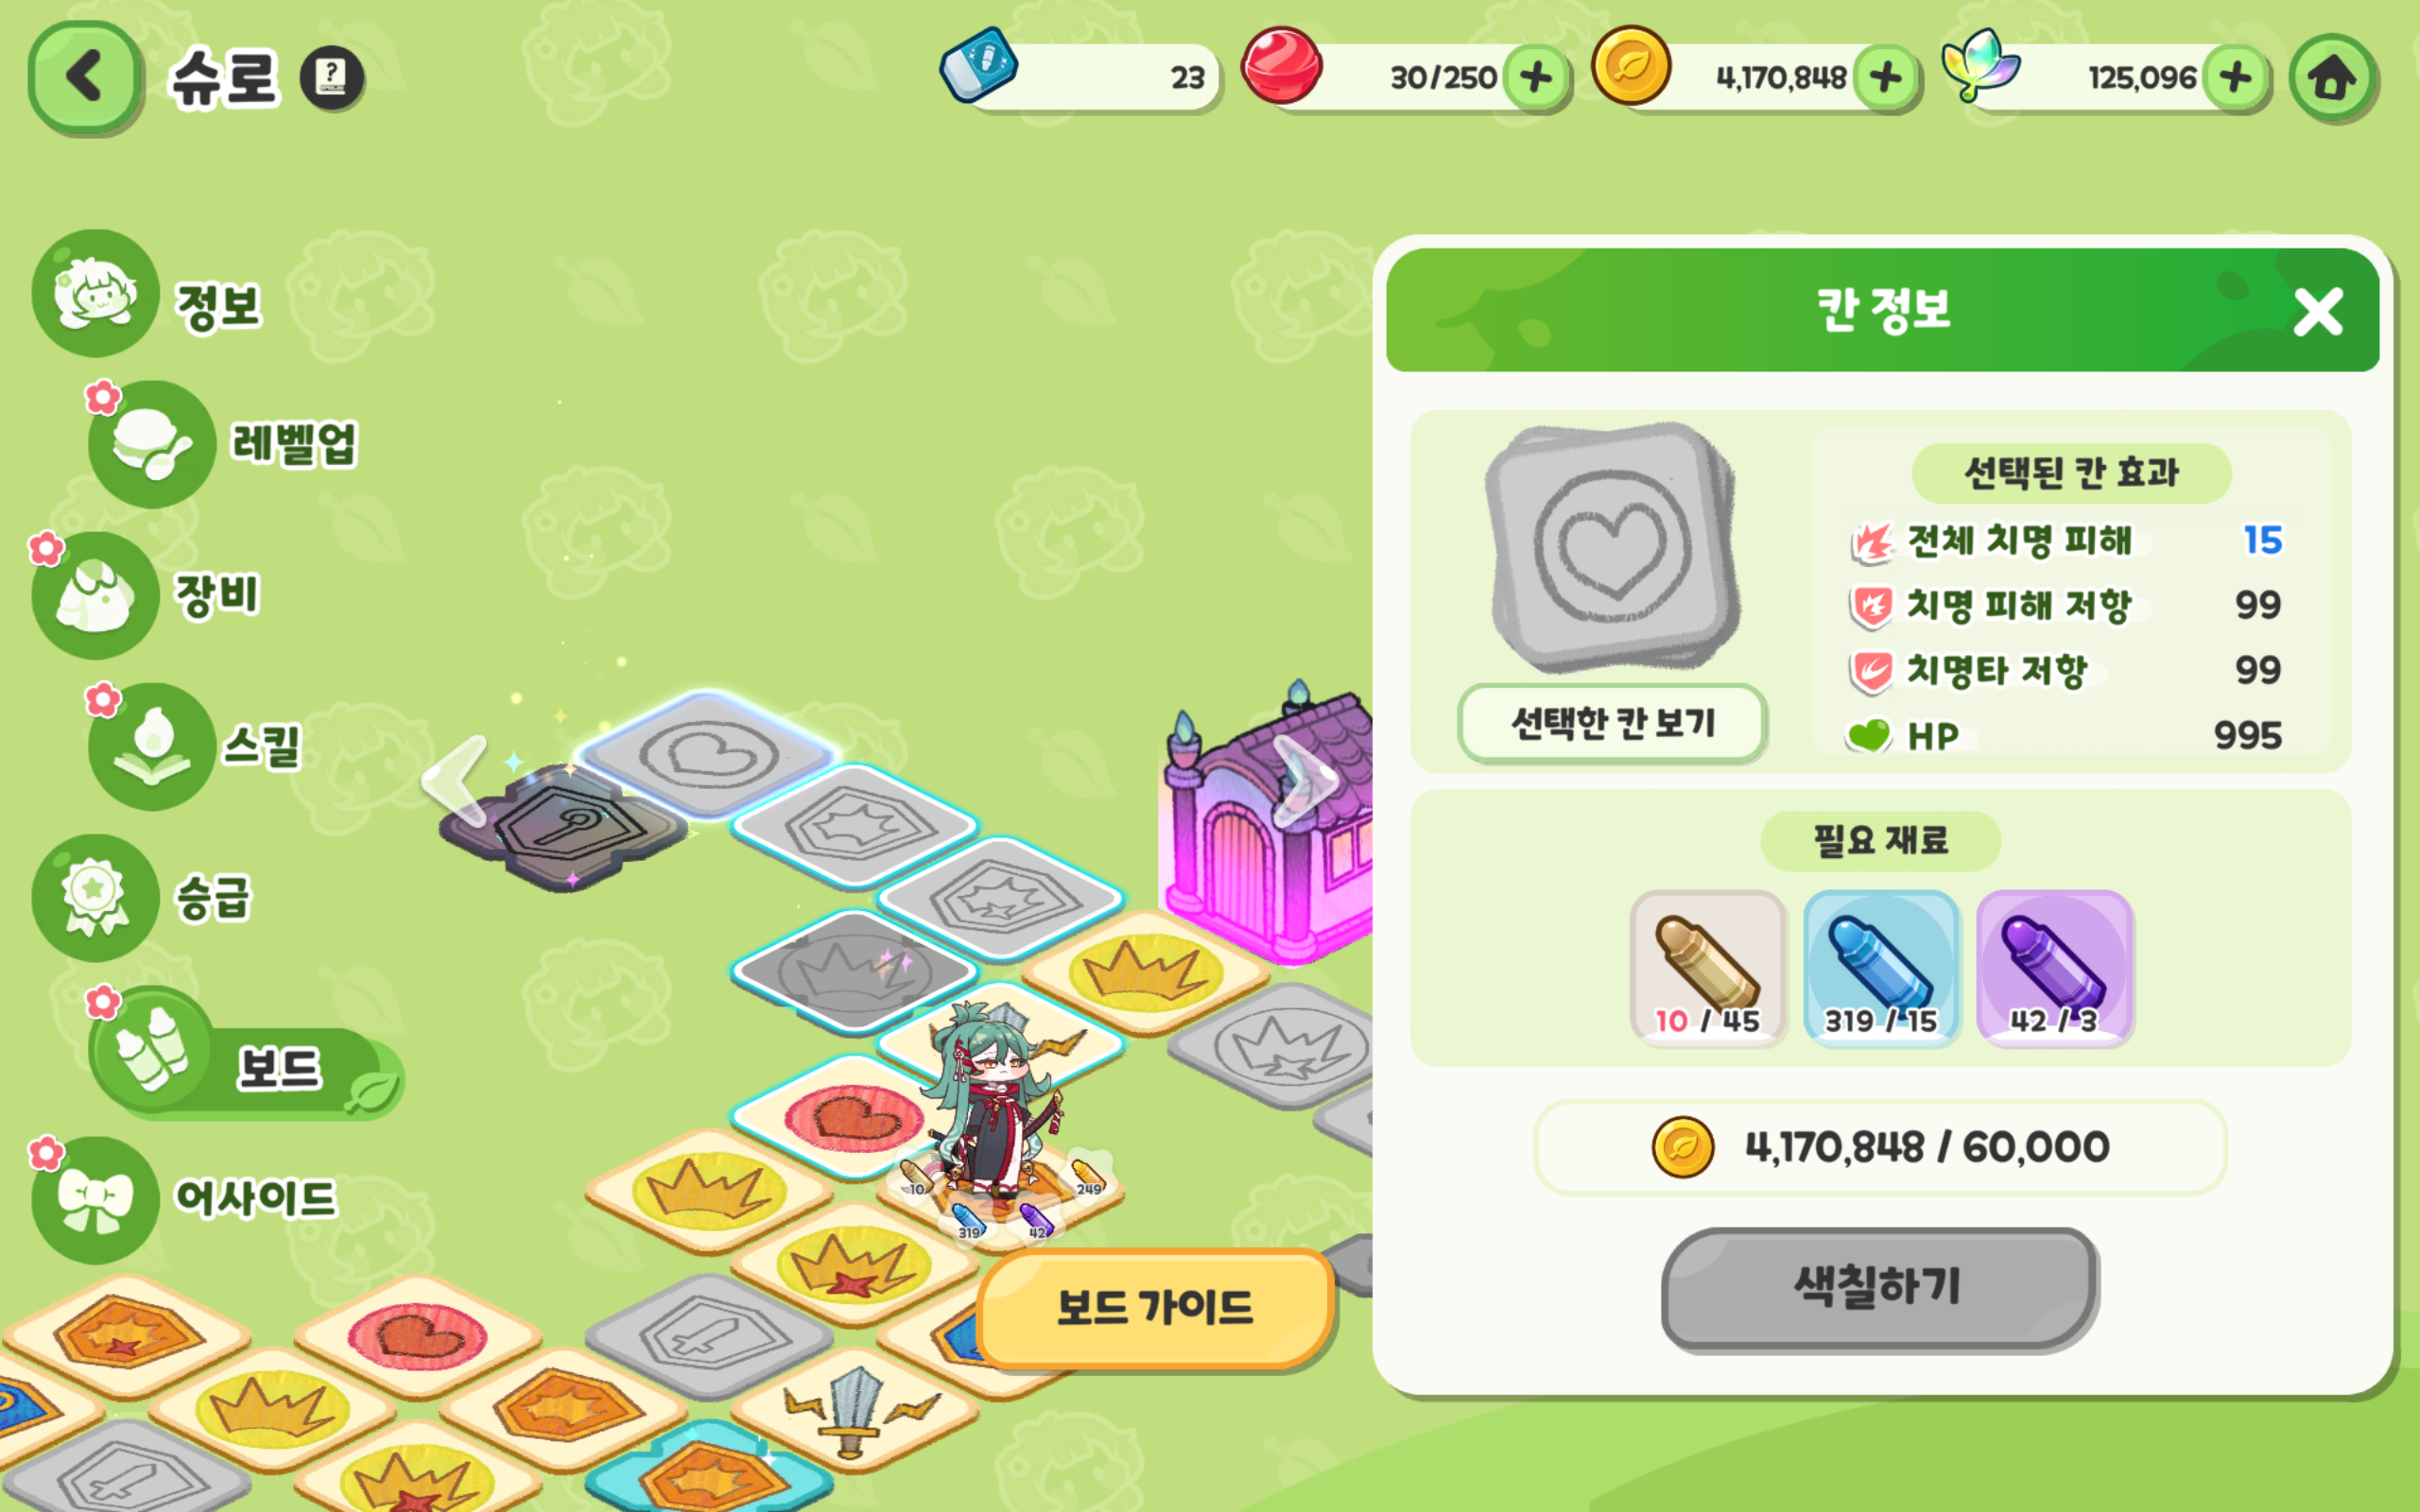Click the 선택한 칸 보기 button

pyautogui.click(x=1612, y=723)
